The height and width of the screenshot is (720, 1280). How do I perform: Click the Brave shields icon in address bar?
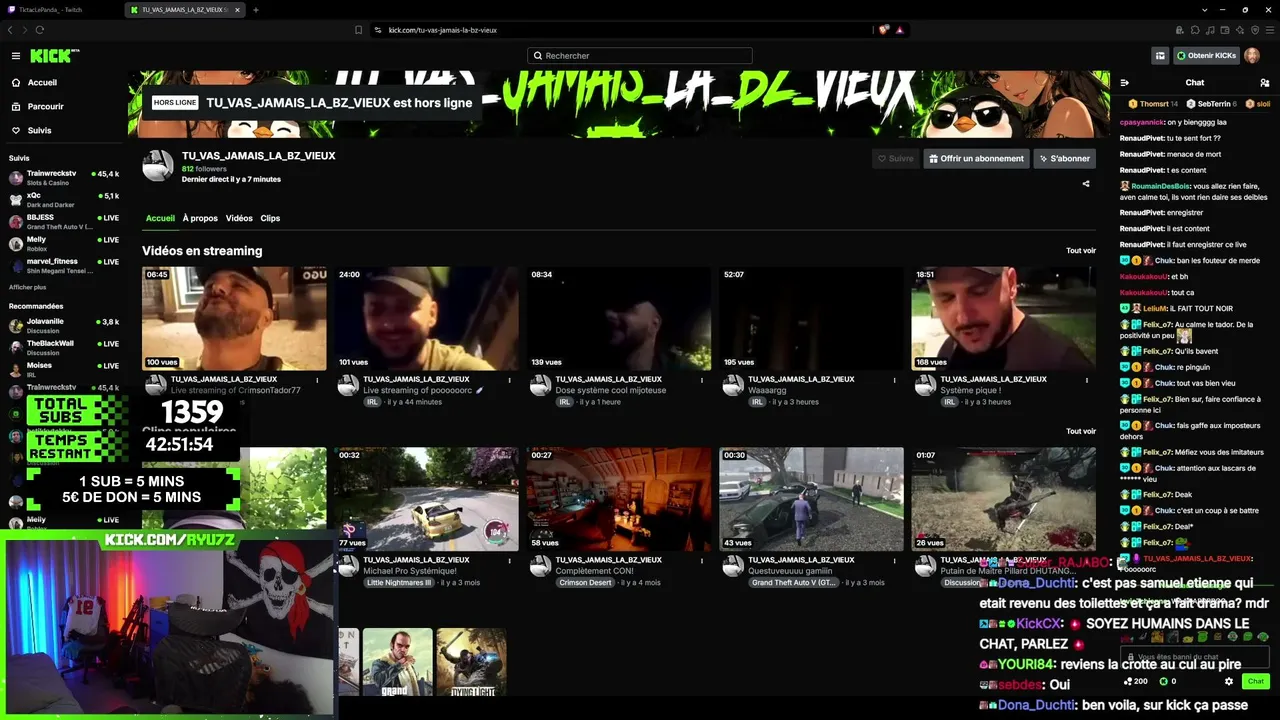click(884, 30)
